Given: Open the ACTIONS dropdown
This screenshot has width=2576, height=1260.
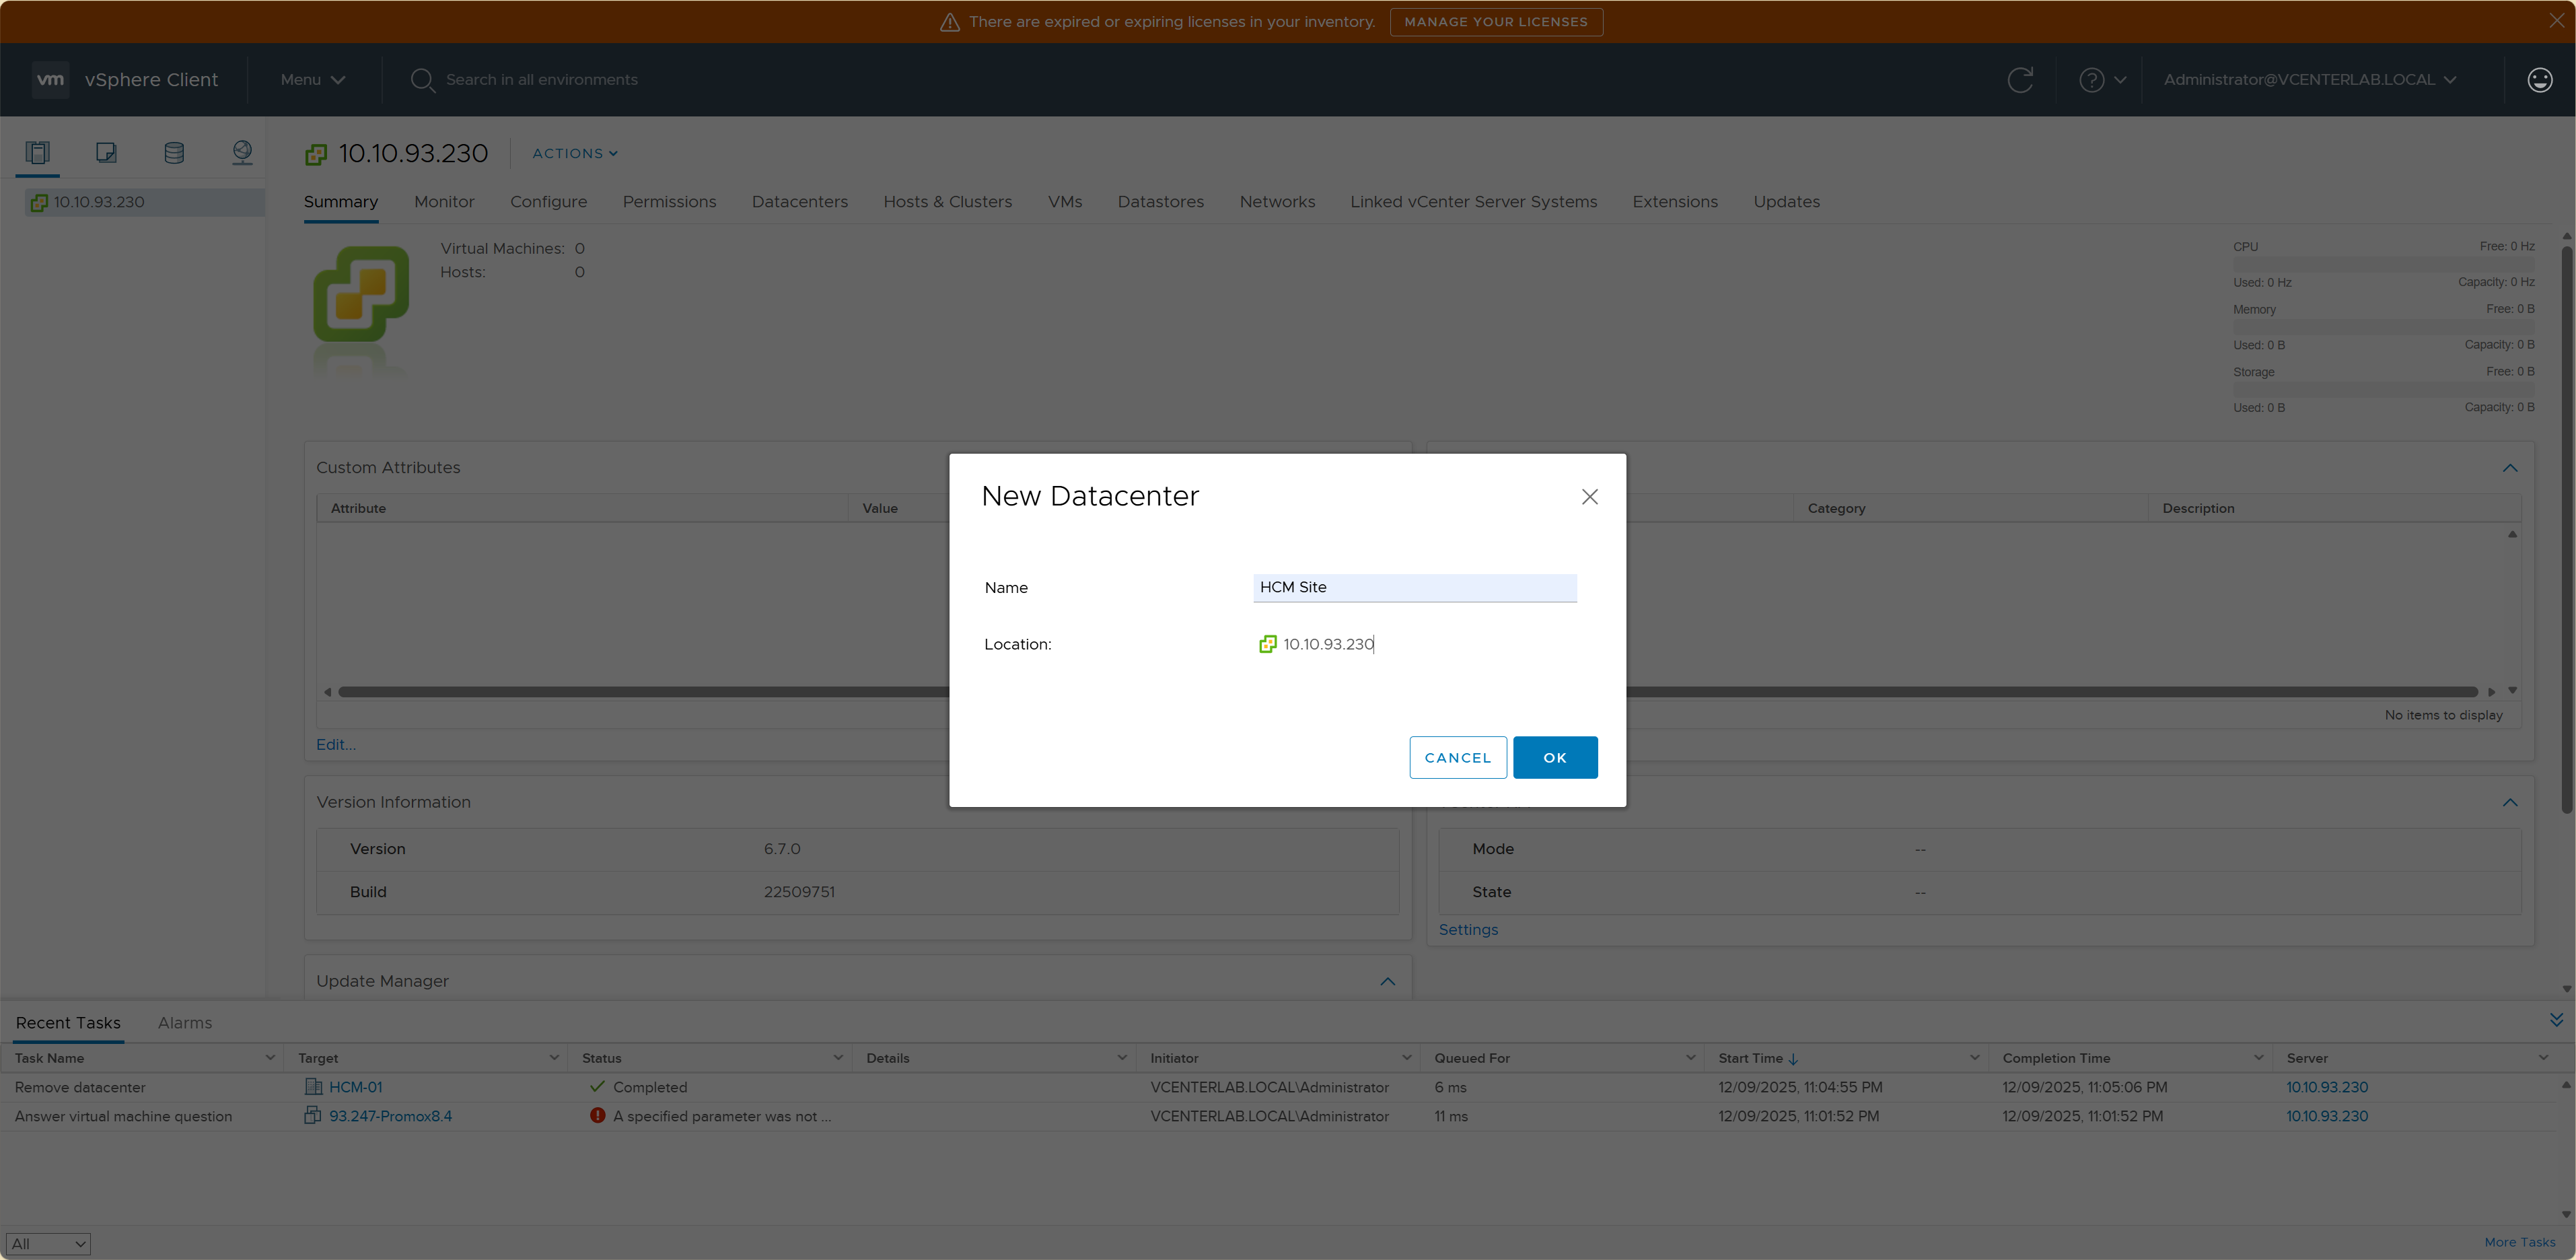Looking at the screenshot, I should (575, 153).
